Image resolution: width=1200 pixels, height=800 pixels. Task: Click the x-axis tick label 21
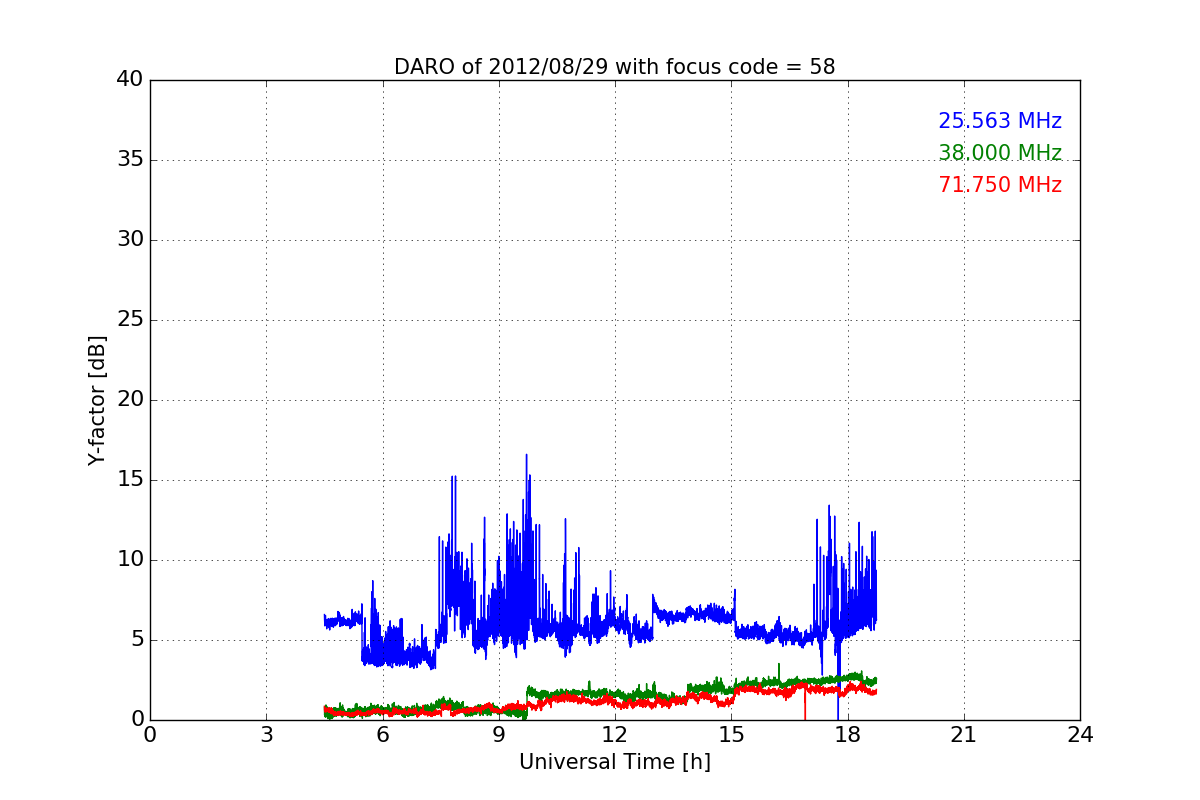964,735
